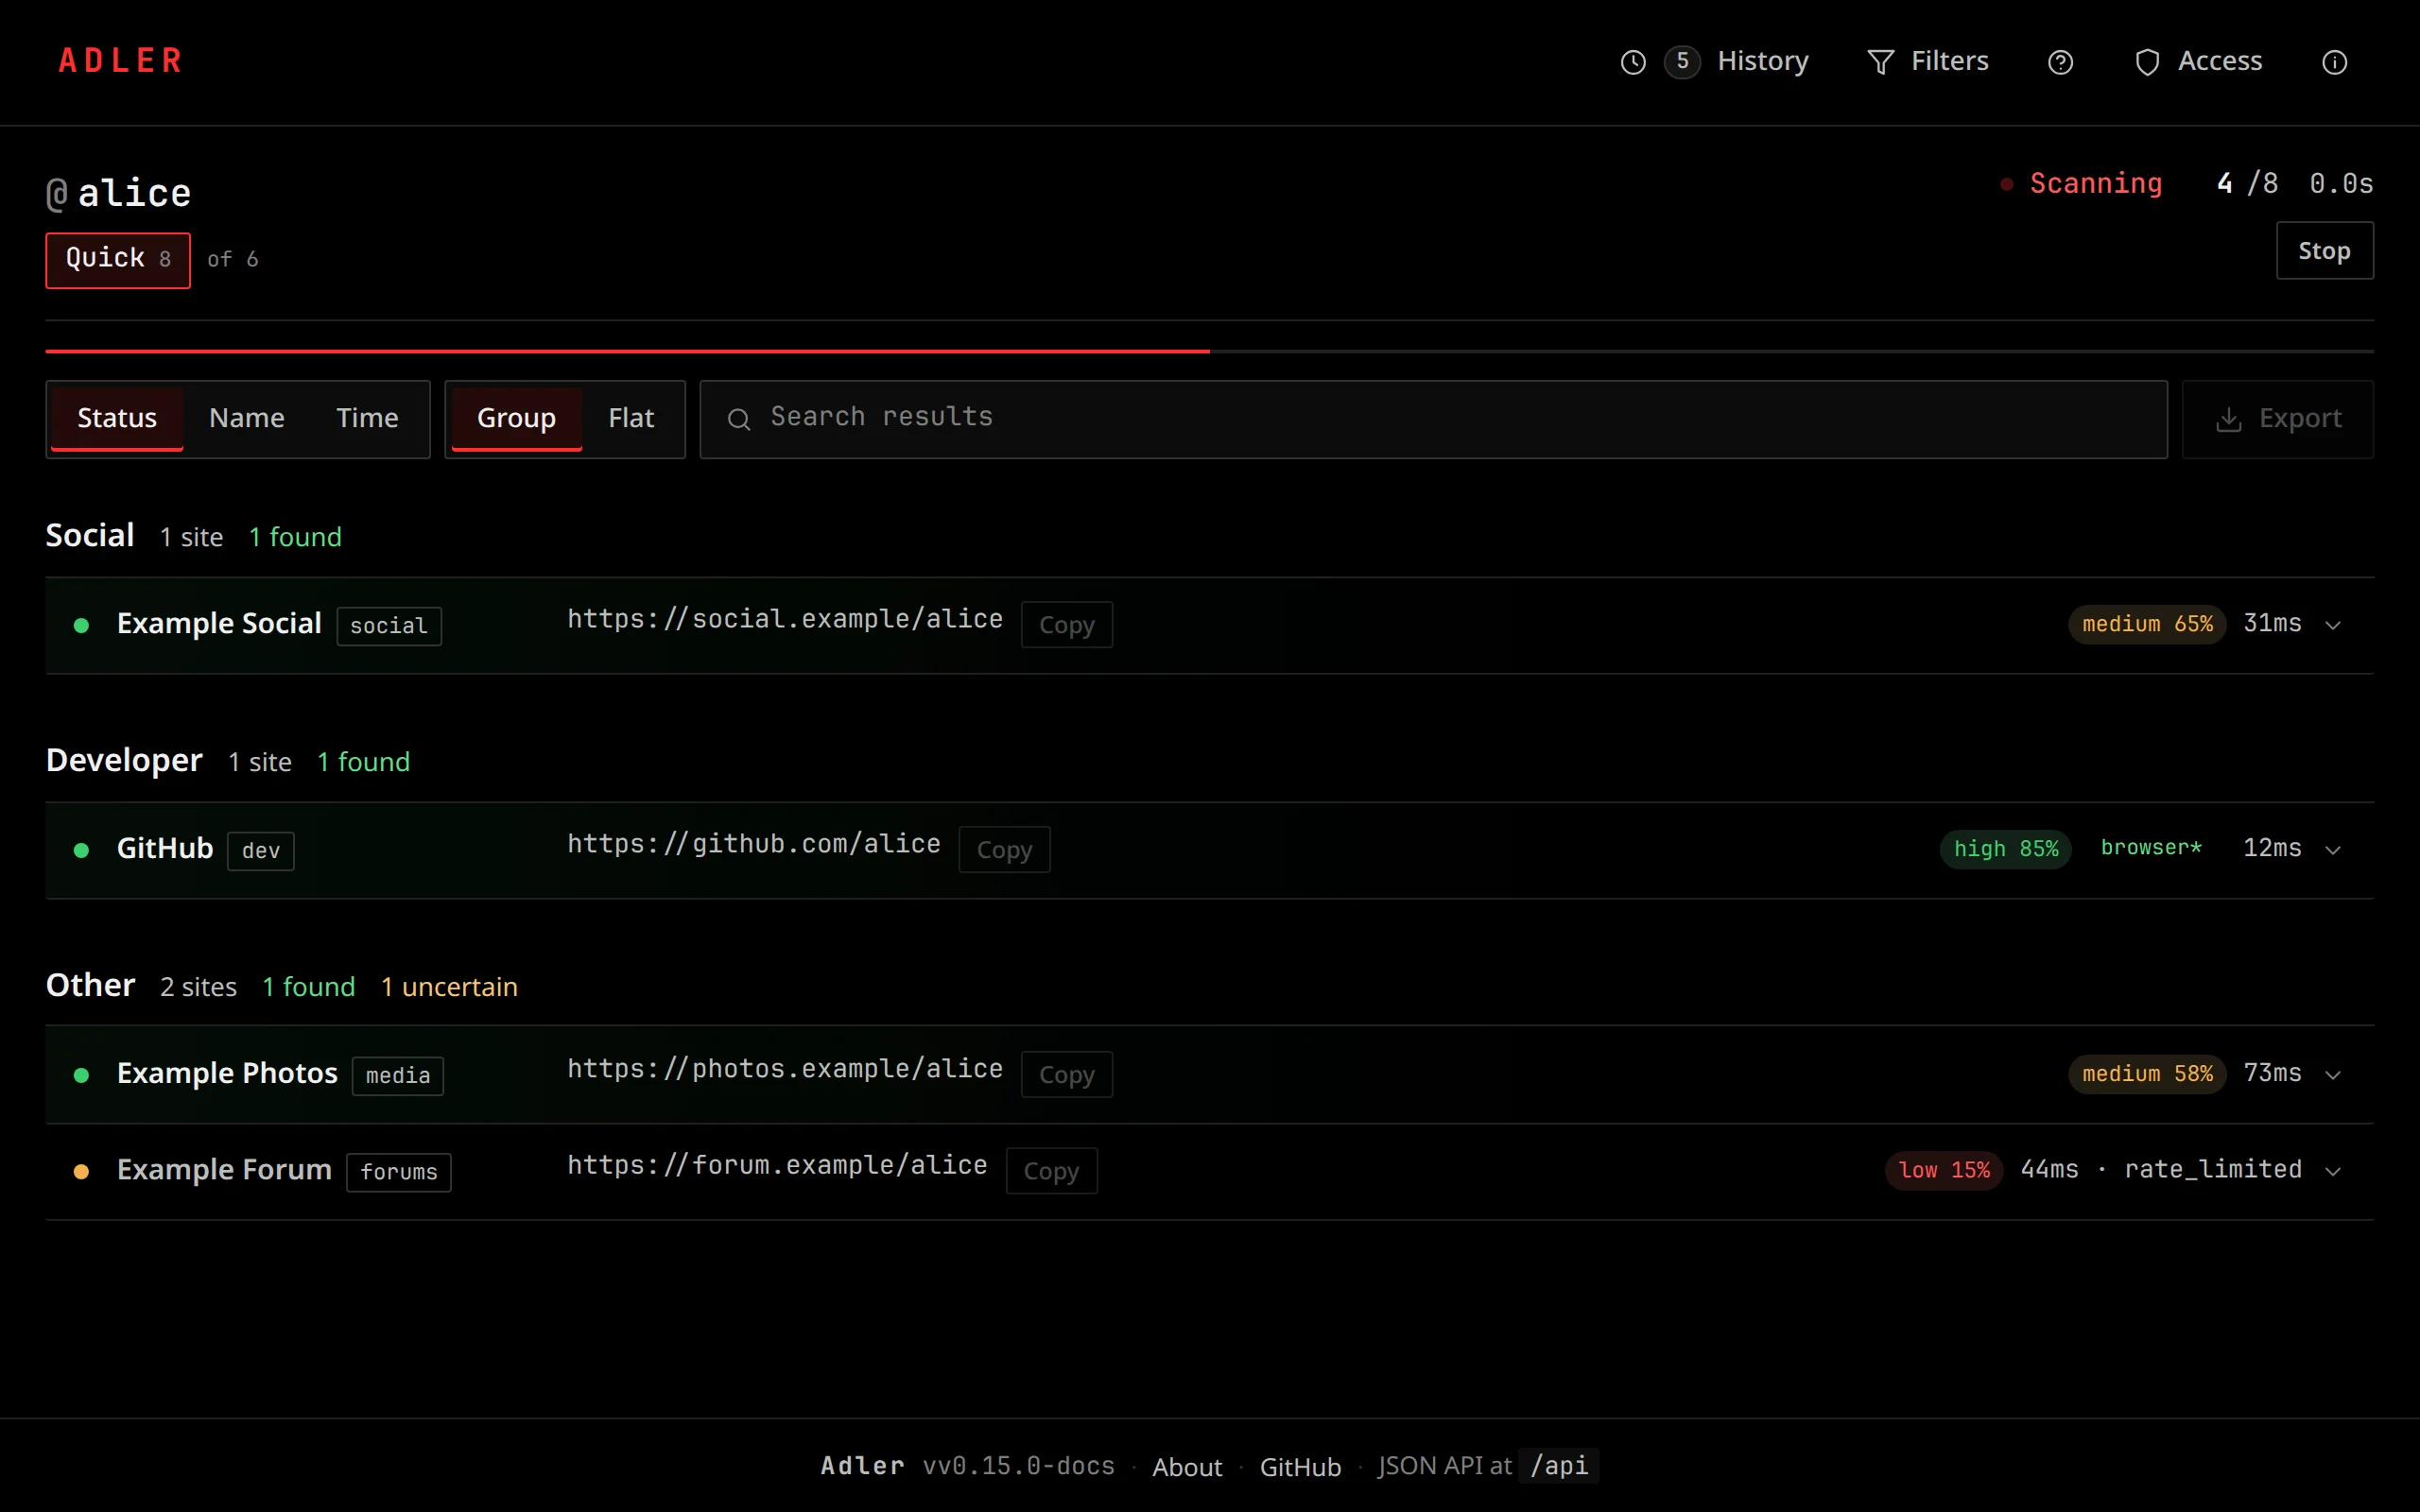Open the help question mark icon
The image size is (2420, 1512).
(2060, 62)
